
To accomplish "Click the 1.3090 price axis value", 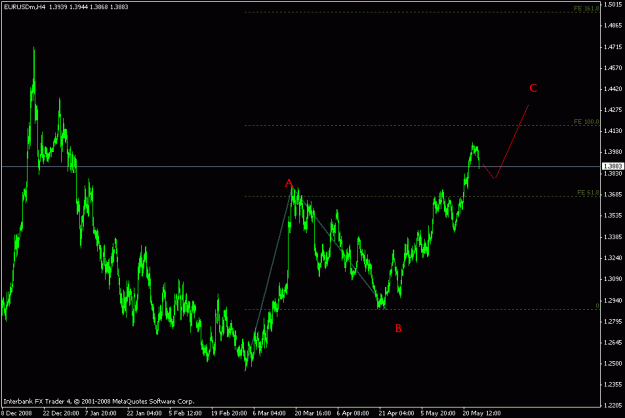I will point(613,279).
